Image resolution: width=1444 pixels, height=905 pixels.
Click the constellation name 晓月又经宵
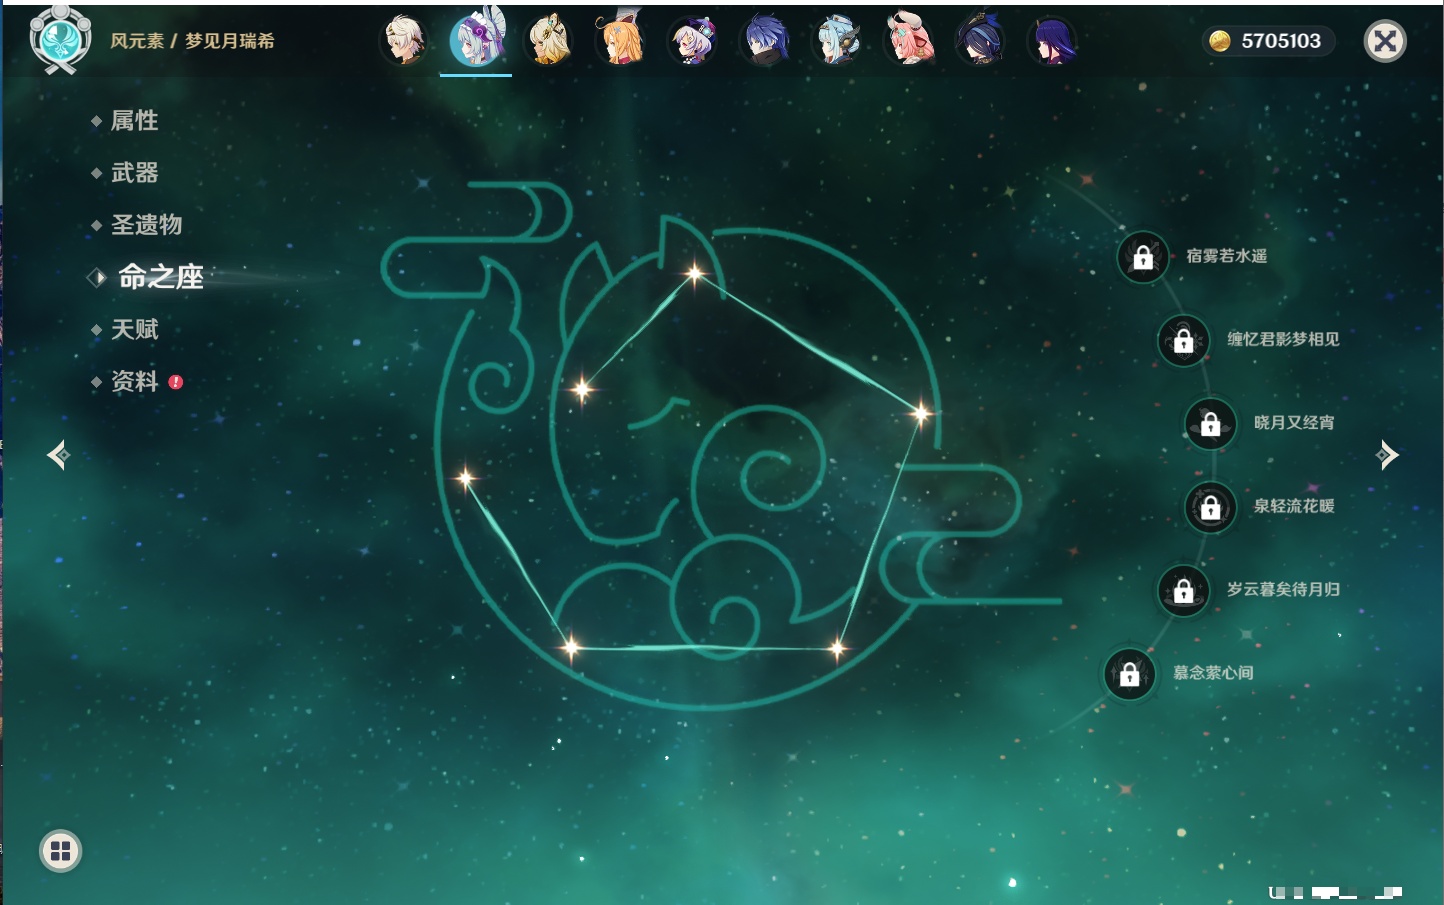point(1294,422)
